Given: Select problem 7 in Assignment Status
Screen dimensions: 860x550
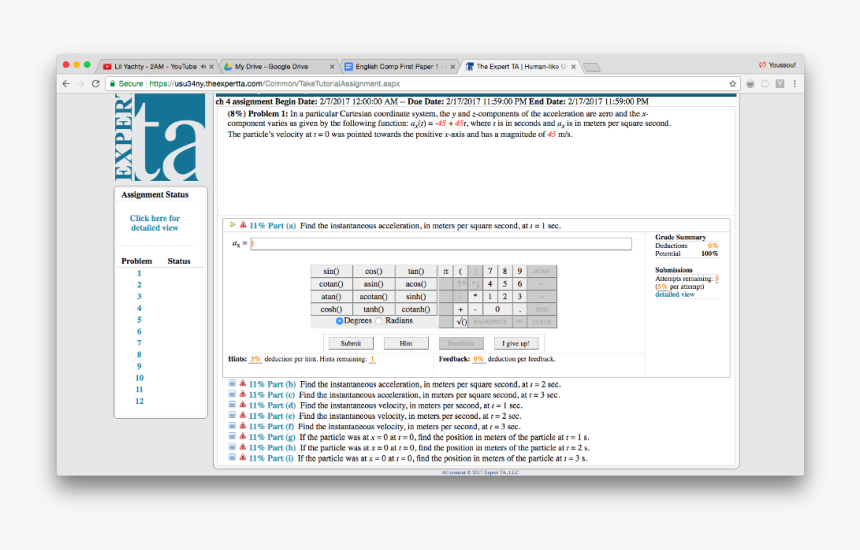Looking at the screenshot, I should click(x=139, y=343).
